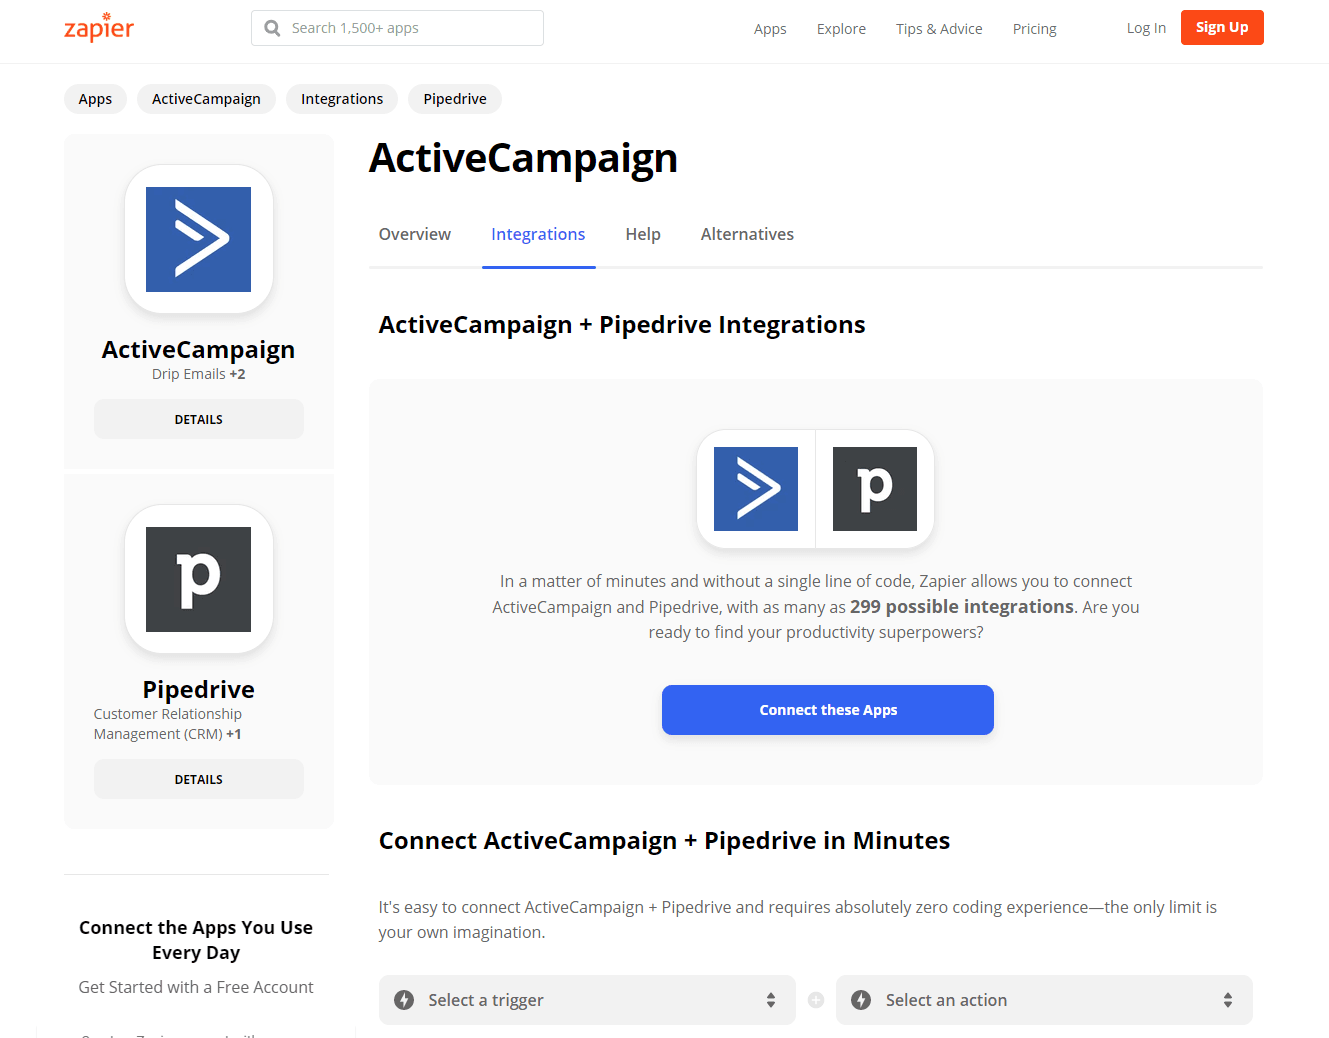Open DETAILS under Pipedrive

(x=199, y=779)
